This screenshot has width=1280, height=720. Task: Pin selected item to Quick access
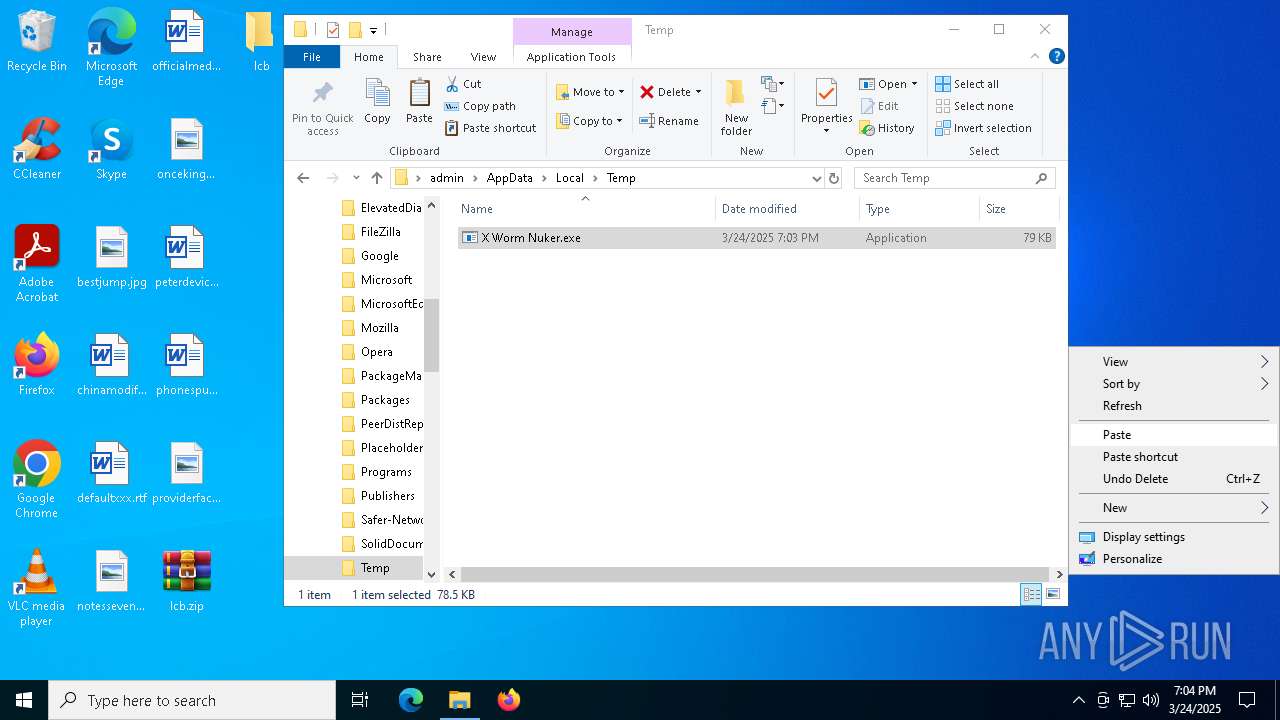[x=322, y=108]
